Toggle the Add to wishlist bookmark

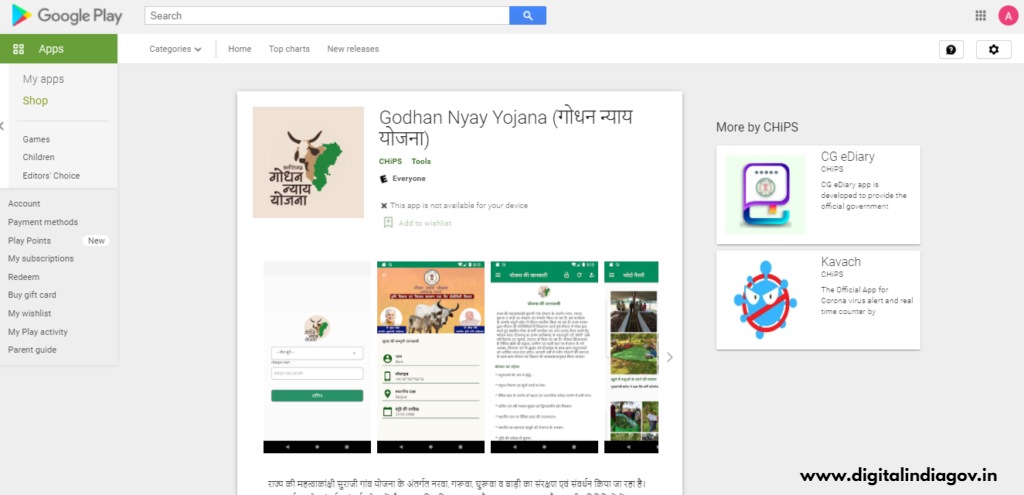pos(388,223)
